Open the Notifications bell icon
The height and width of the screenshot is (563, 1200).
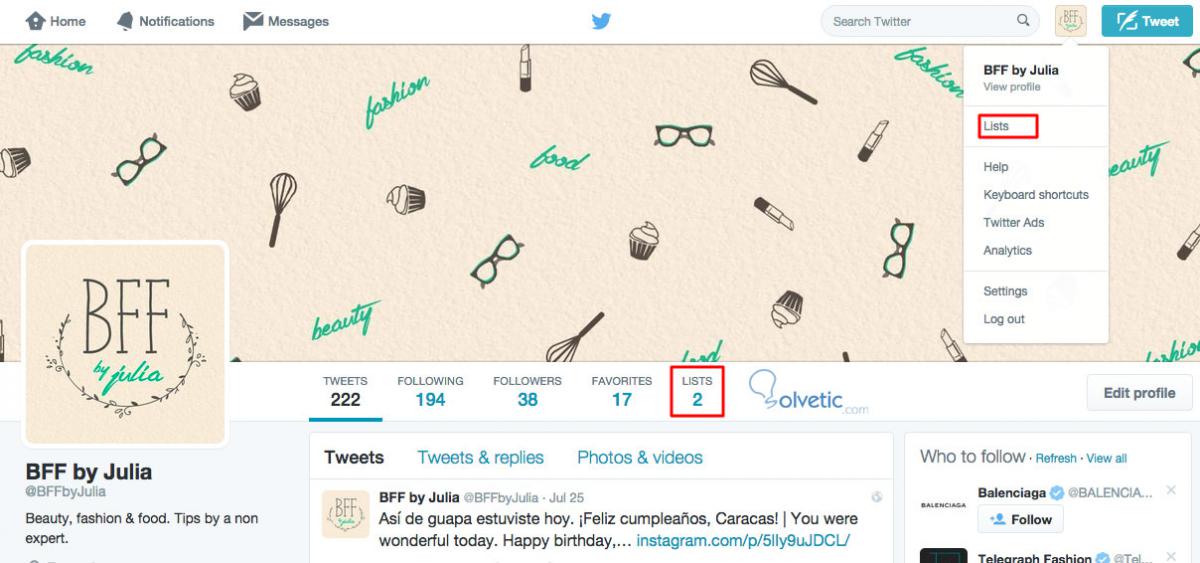click(x=125, y=21)
